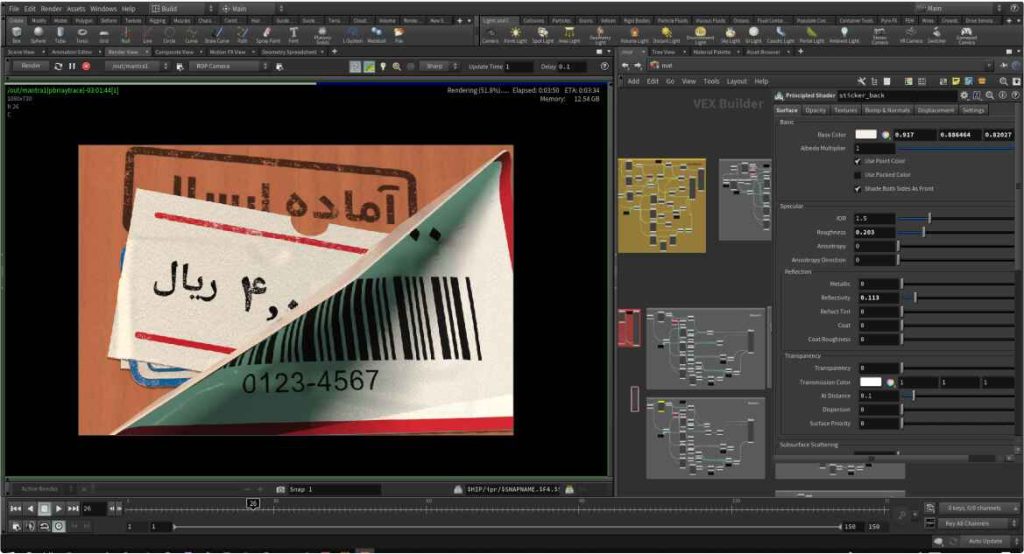Add a Point Light from shelf

point(515,35)
